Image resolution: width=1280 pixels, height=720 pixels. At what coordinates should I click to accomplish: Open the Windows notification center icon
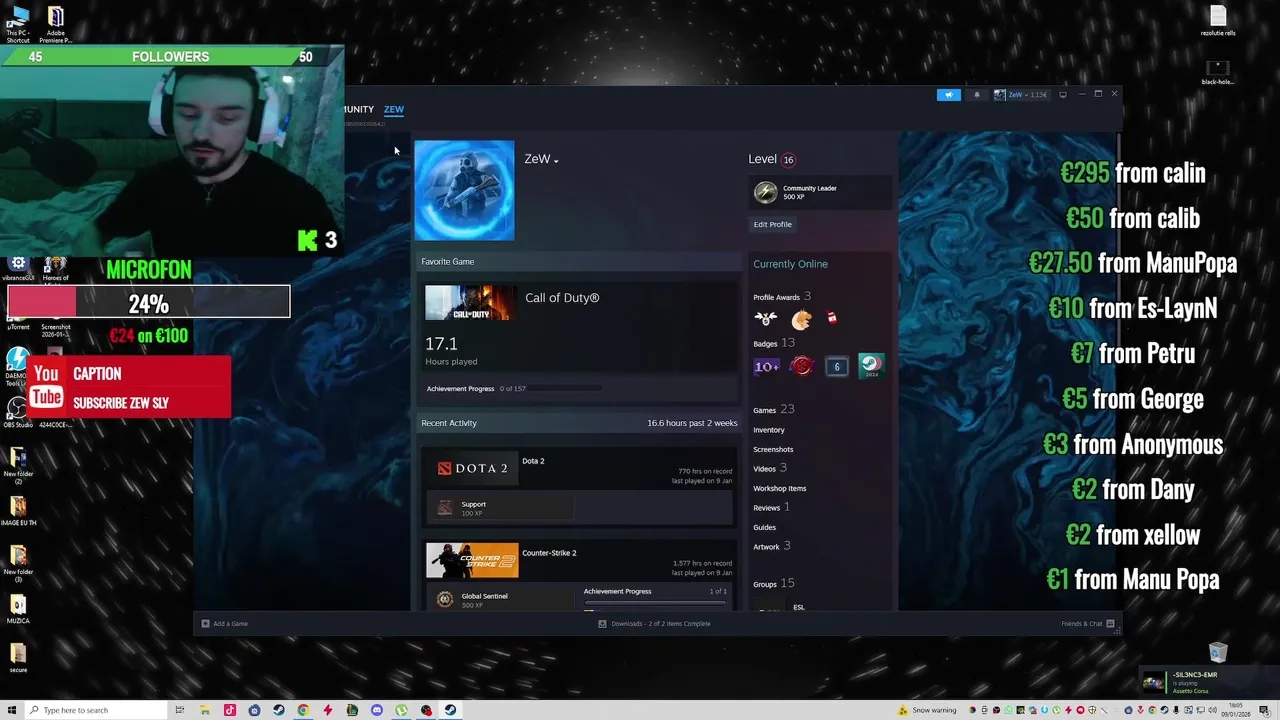(1264, 710)
